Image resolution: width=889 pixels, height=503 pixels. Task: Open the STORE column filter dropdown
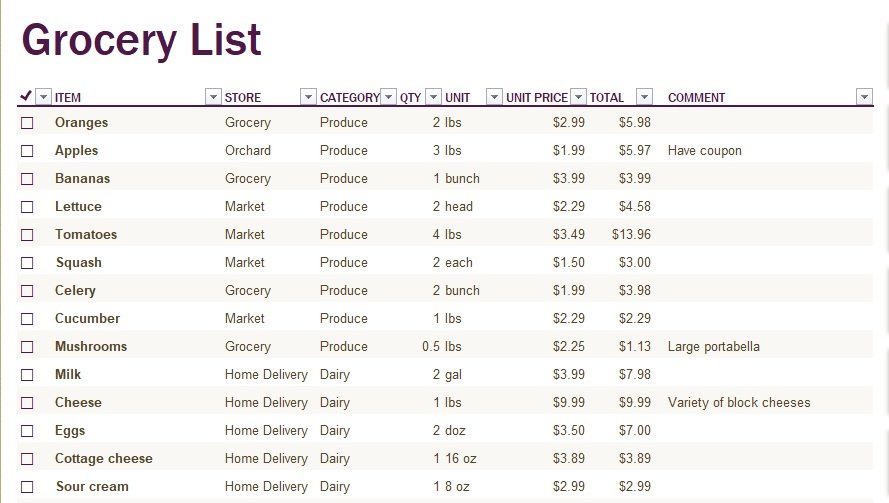click(x=308, y=97)
